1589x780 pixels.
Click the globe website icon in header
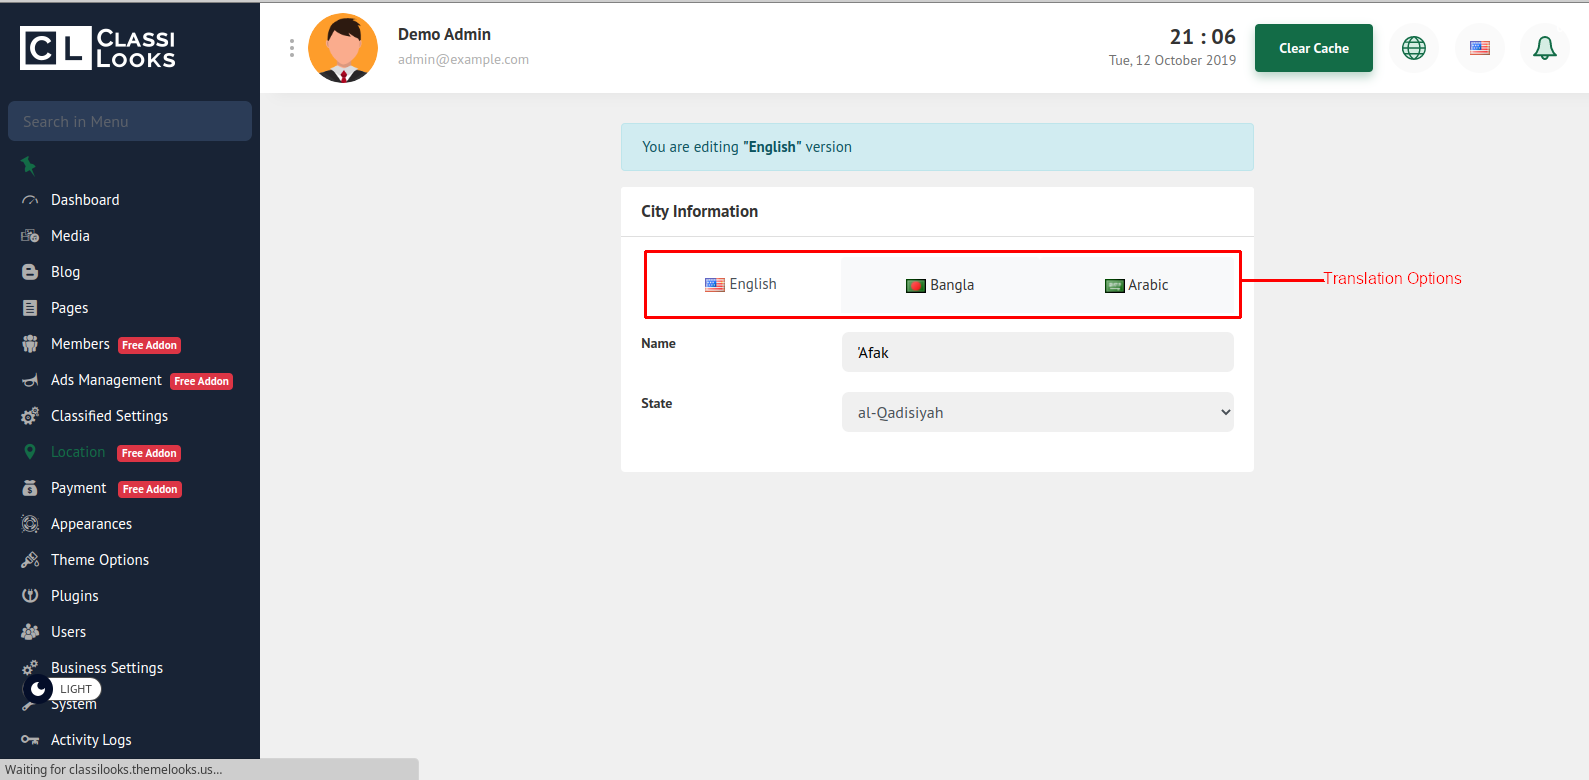pyautogui.click(x=1413, y=48)
